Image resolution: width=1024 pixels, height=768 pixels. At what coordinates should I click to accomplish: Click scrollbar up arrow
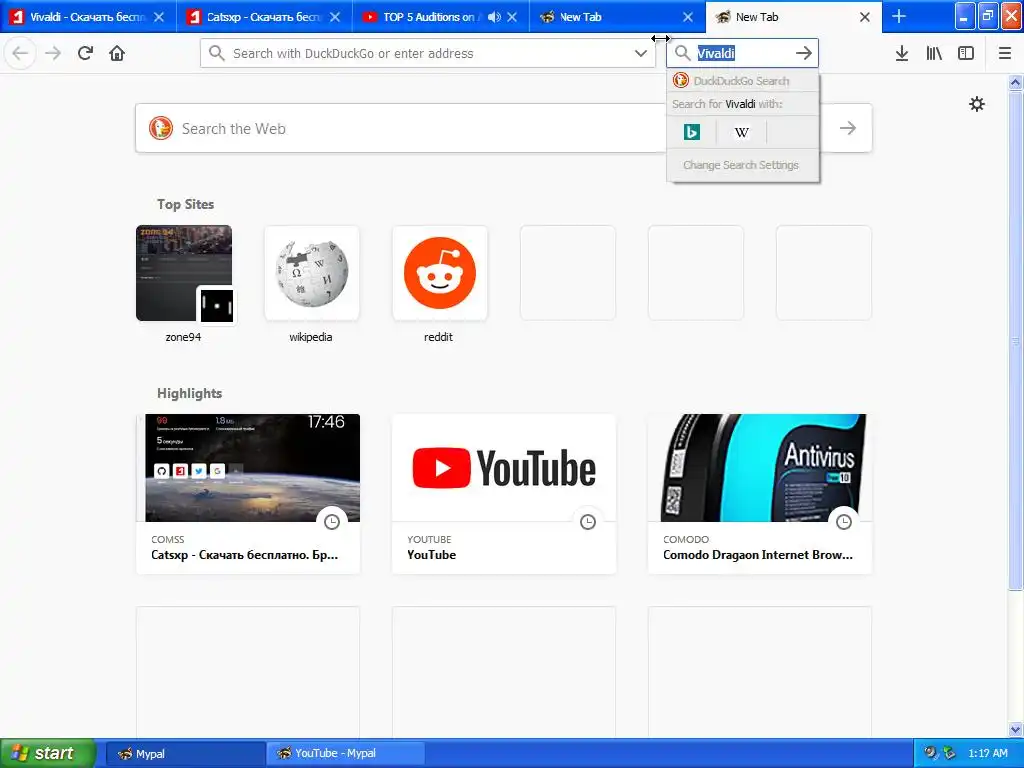(x=1016, y=82)
